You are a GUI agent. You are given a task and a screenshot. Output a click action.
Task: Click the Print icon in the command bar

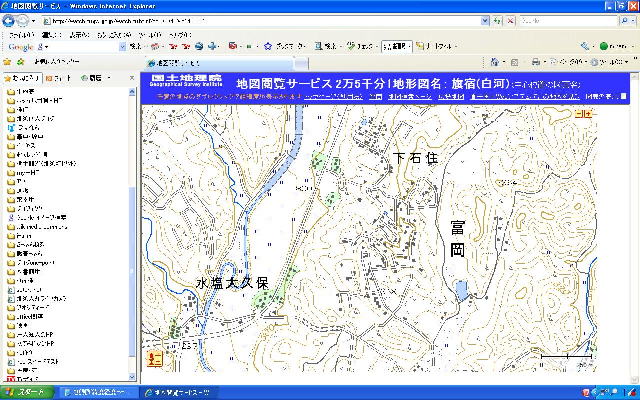(x=536, y=62)
